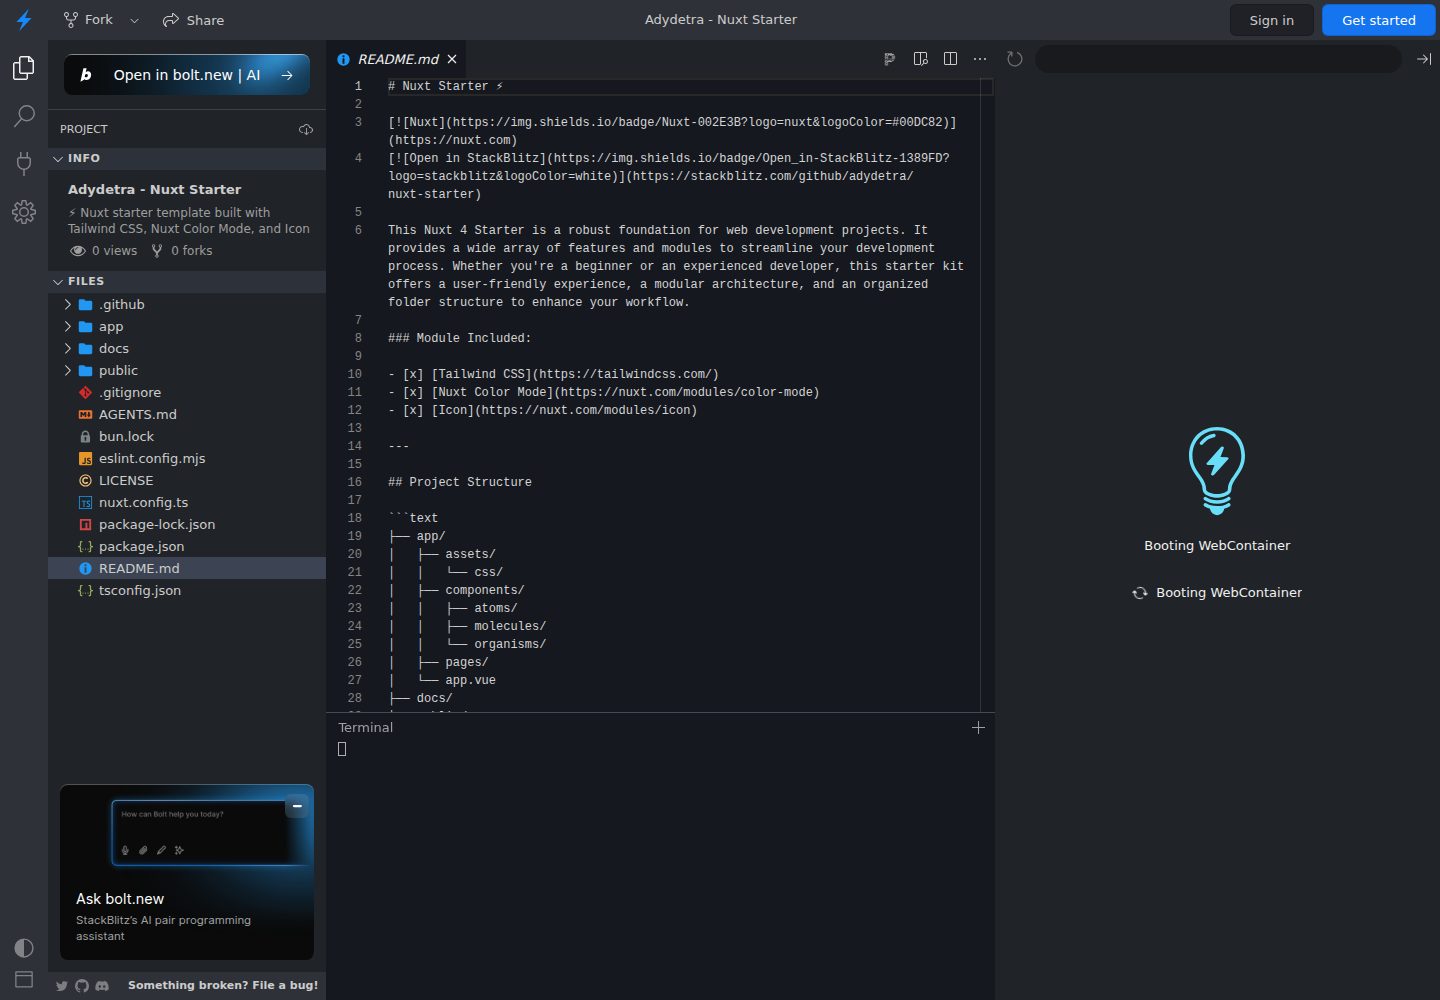Open the markdown preview side icon

920,59
